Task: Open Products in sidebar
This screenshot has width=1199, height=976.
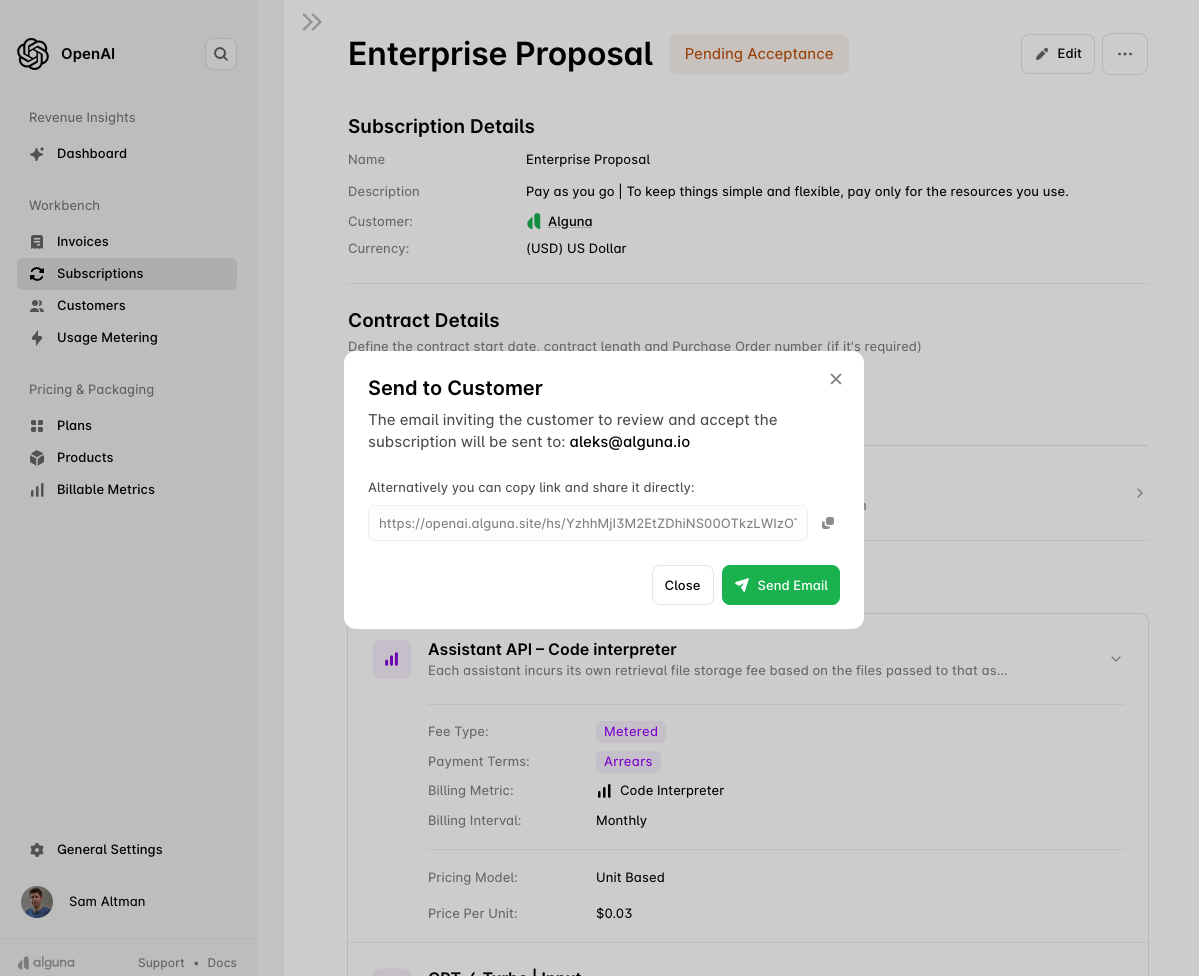Action: (x=127, y=458)
